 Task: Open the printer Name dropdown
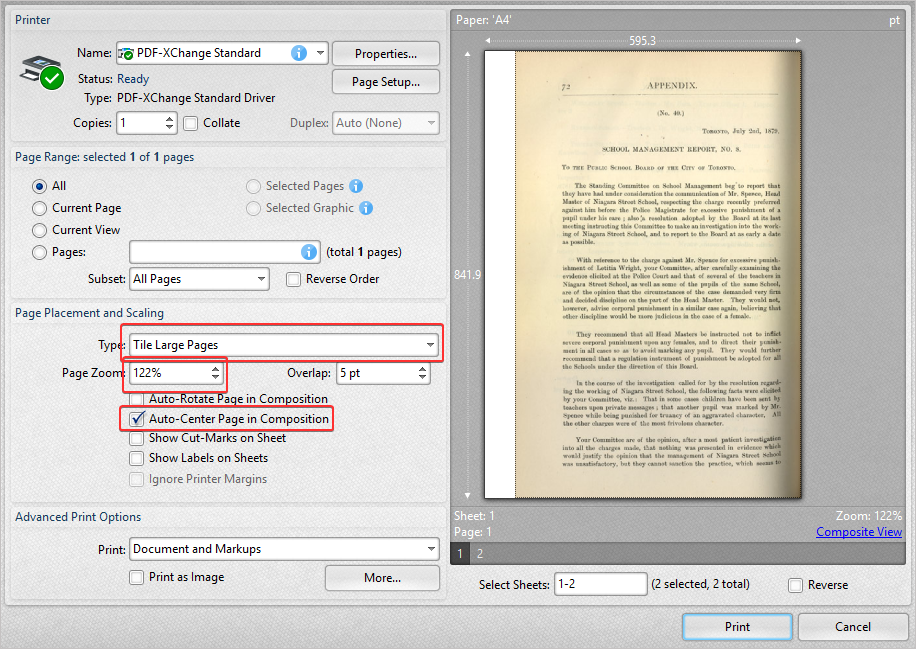click(x=319, y=53)
